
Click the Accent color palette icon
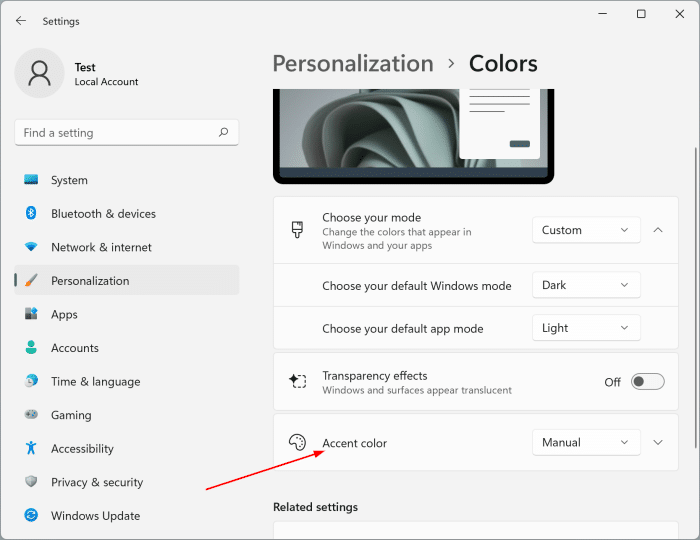coord(297,442)
